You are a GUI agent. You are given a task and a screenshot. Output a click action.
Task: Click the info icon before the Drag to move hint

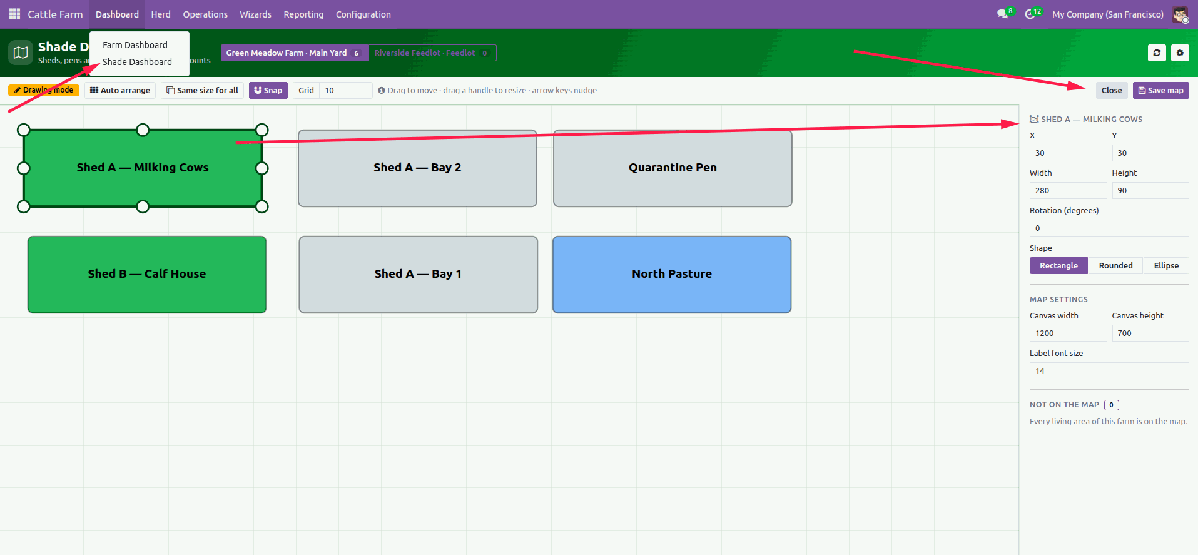click(x=381, y=90)
